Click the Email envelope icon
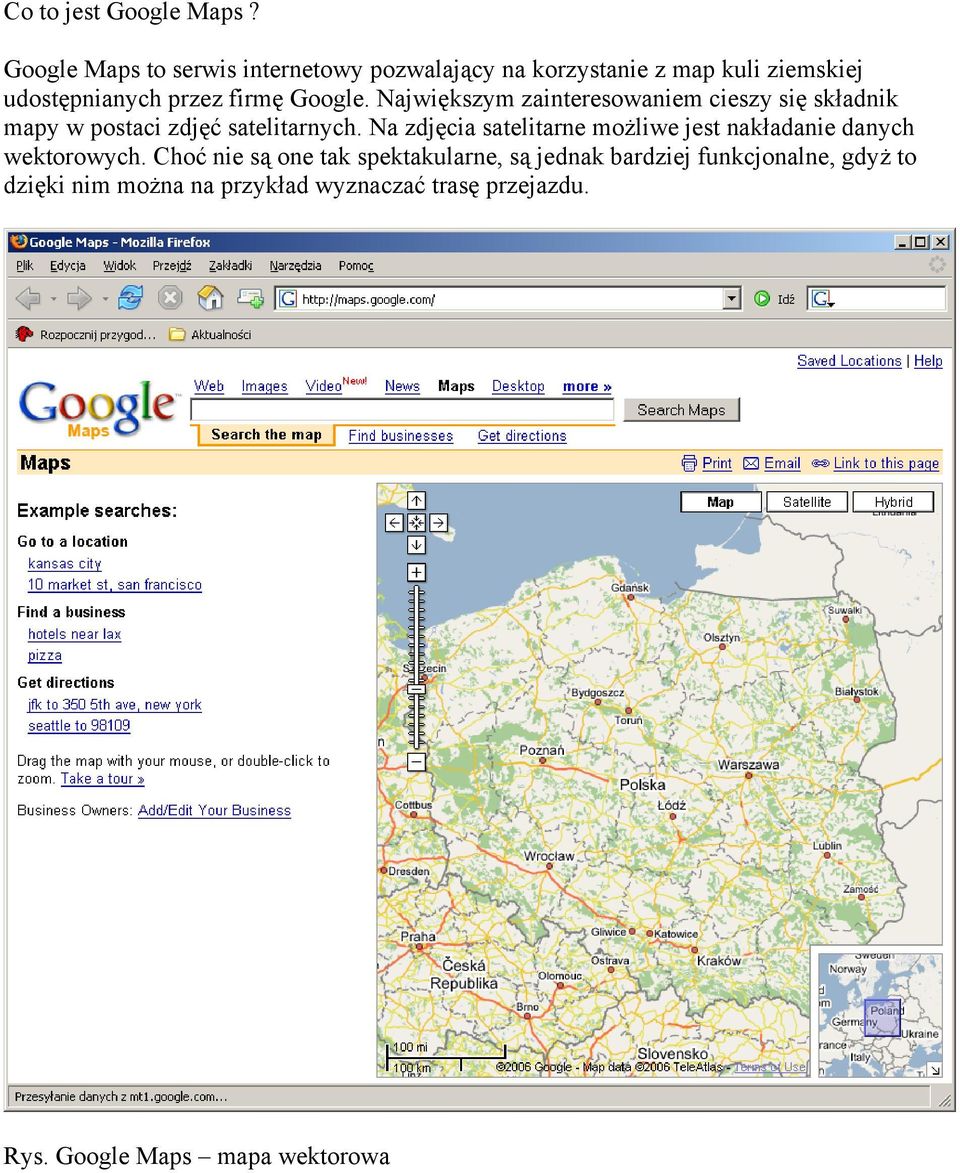Viewport: 960px width, 1173px height. pyautogui.click(x=750, y=464)
